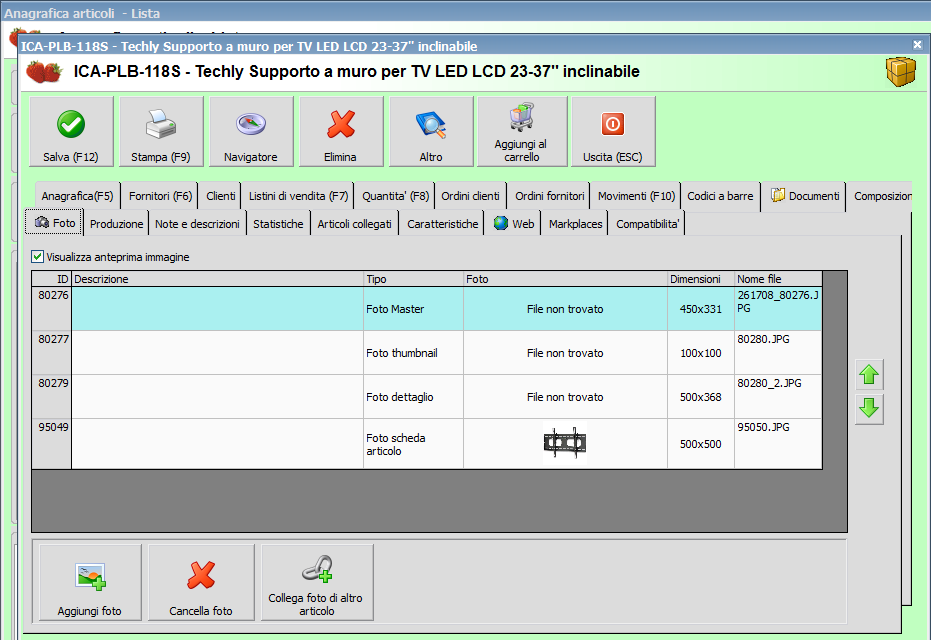Click the yellow package icon in the header
931x640 pixels.
point(901,72)
